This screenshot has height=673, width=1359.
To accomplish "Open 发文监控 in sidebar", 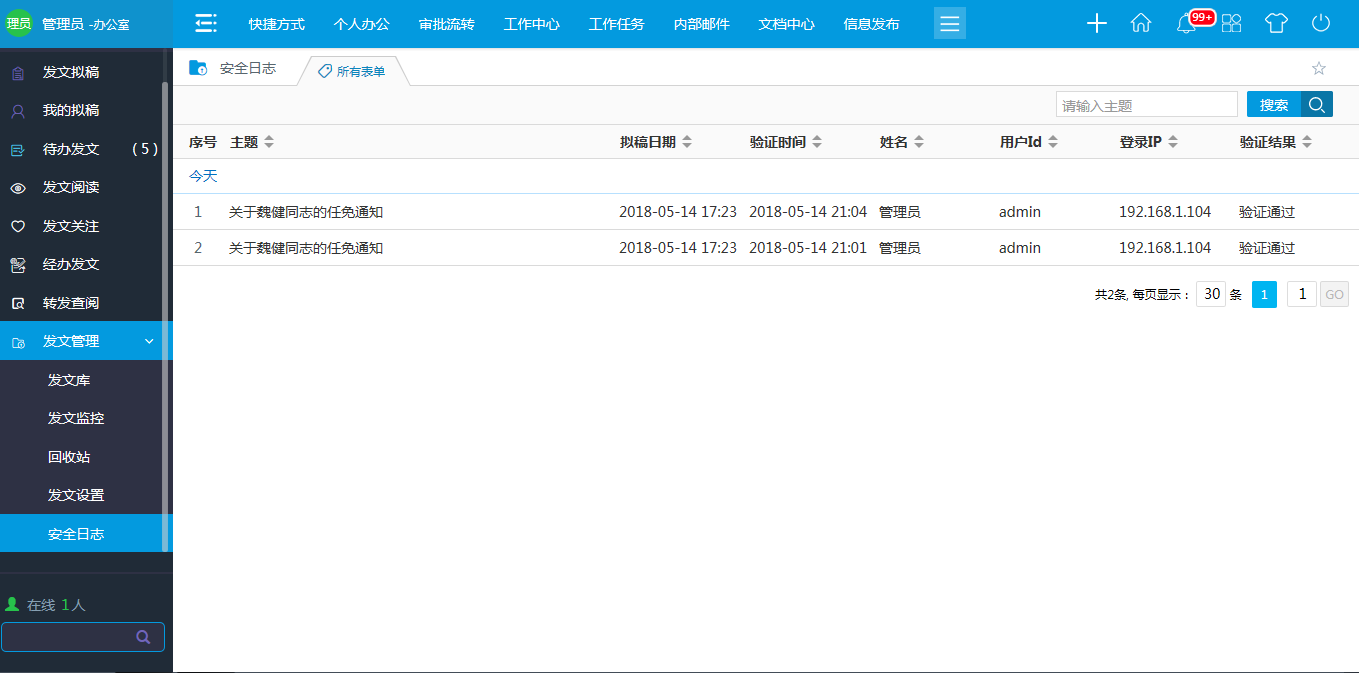I will 76,418.
